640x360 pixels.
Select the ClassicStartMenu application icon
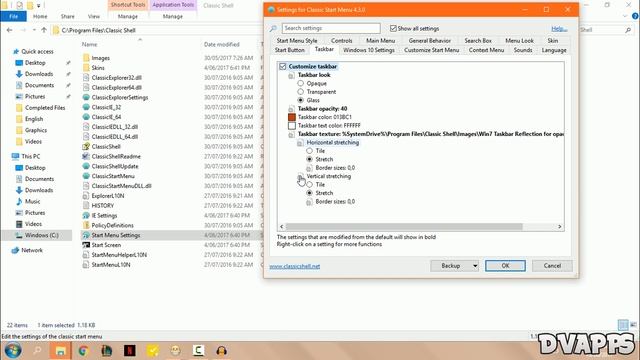(x=86, y=176)
